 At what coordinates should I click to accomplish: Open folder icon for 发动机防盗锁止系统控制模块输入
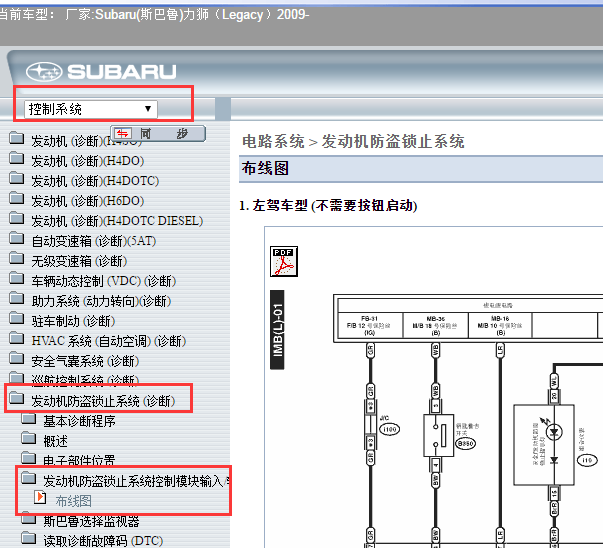point(29,478)
